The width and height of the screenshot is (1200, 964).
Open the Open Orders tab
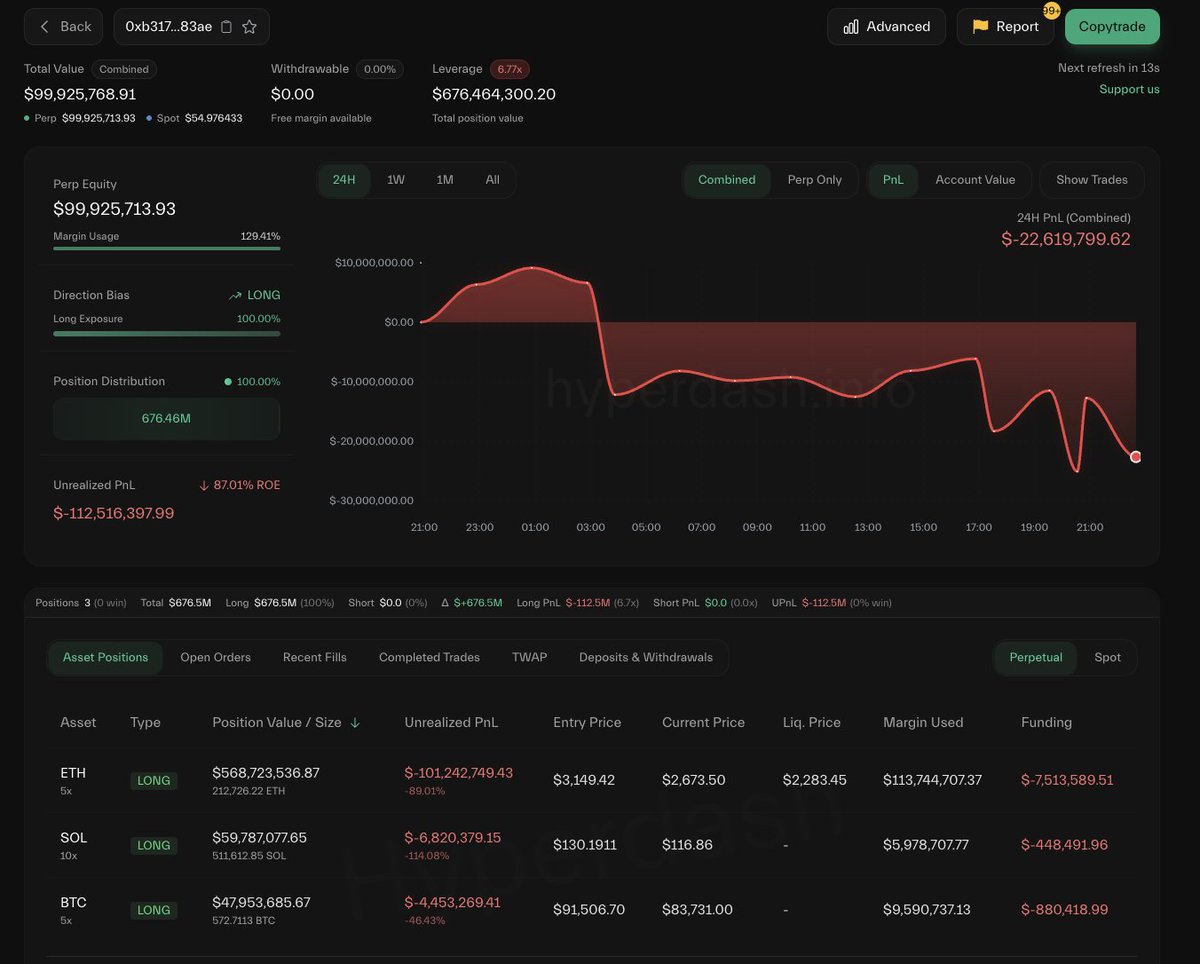coord(215,657)
